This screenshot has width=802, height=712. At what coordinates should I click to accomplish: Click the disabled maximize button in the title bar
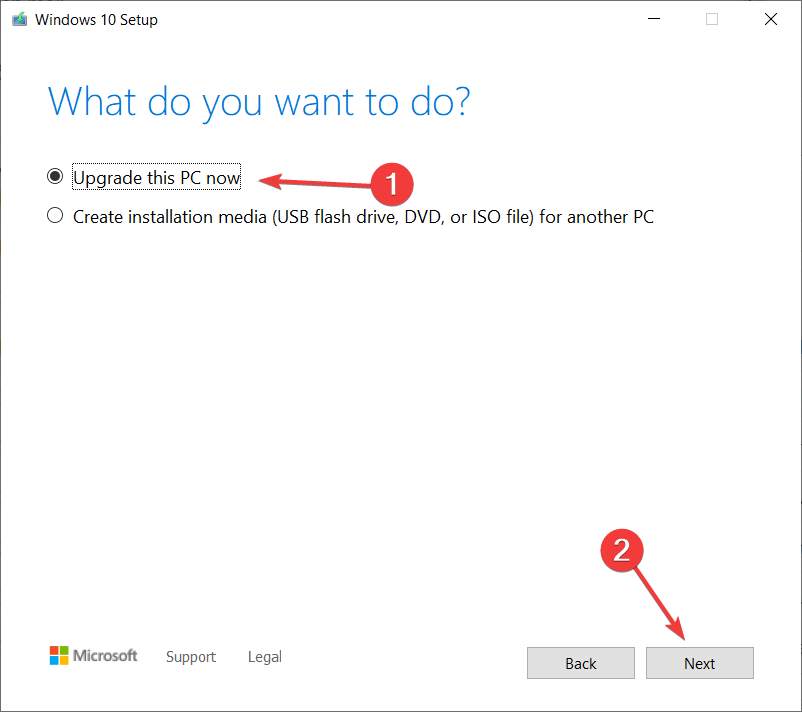point(712,19)
